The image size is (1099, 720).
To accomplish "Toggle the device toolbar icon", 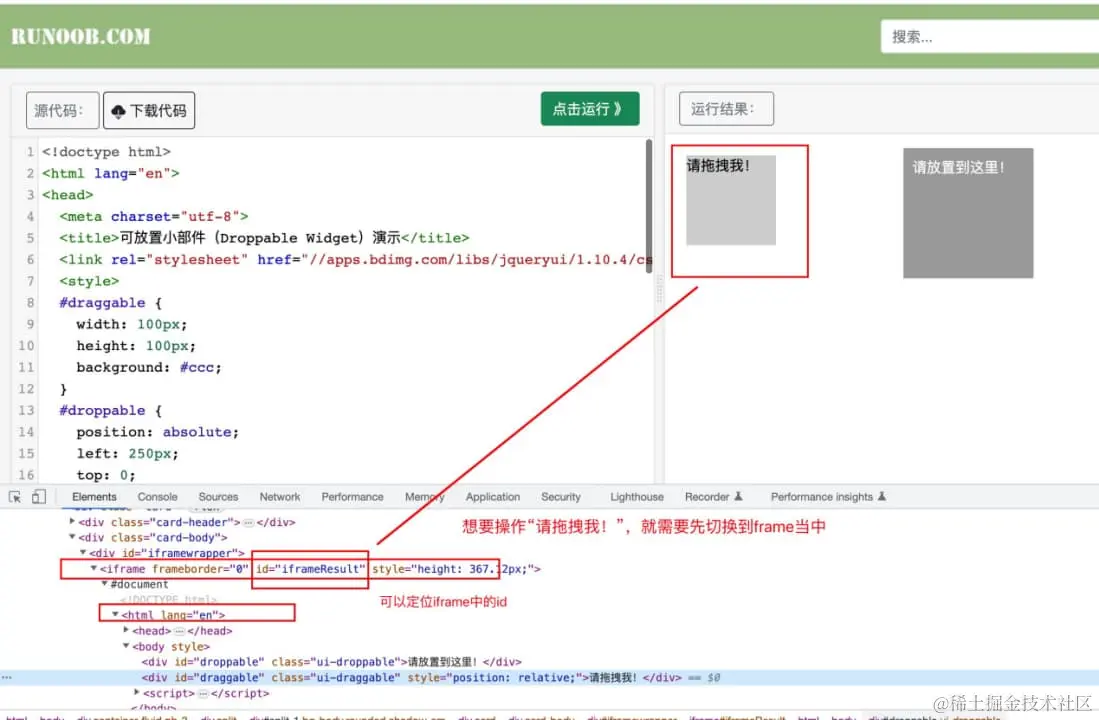I will [x=39, y=497].
